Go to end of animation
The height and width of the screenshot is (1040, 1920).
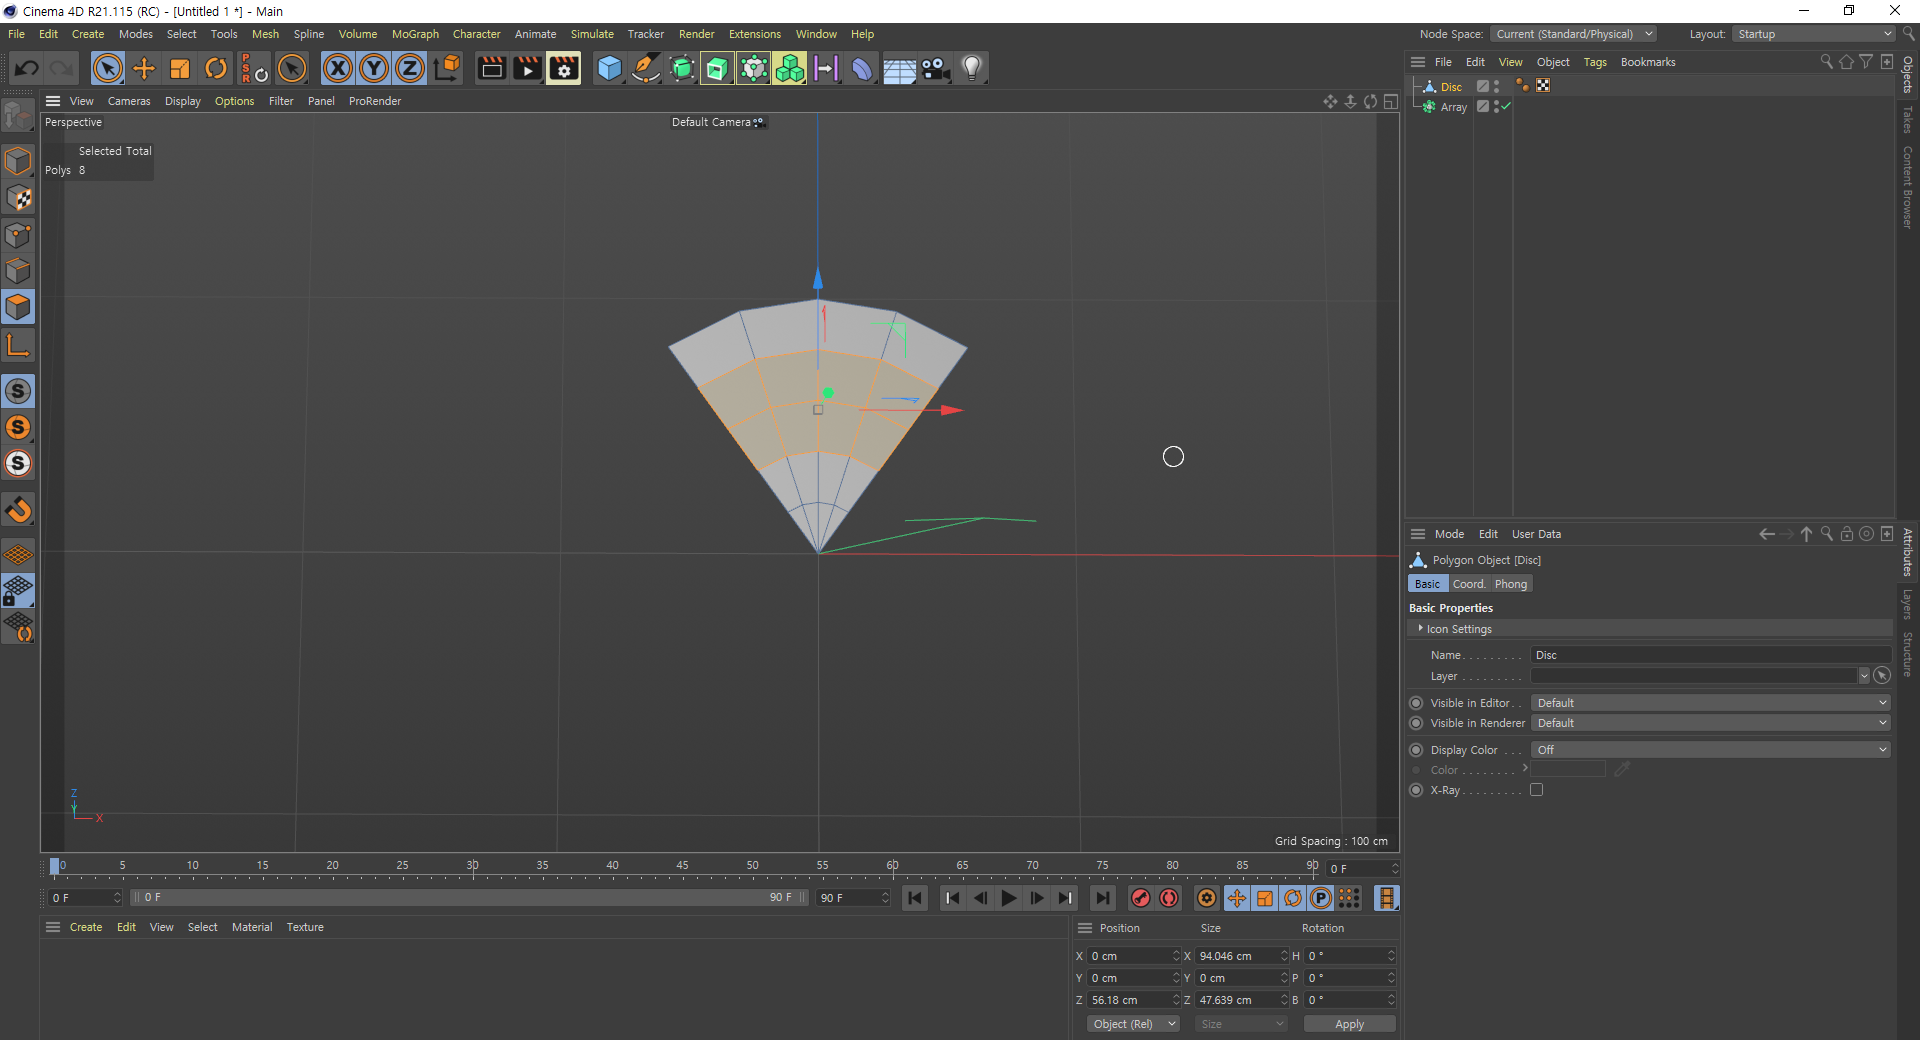point(1102,898)
